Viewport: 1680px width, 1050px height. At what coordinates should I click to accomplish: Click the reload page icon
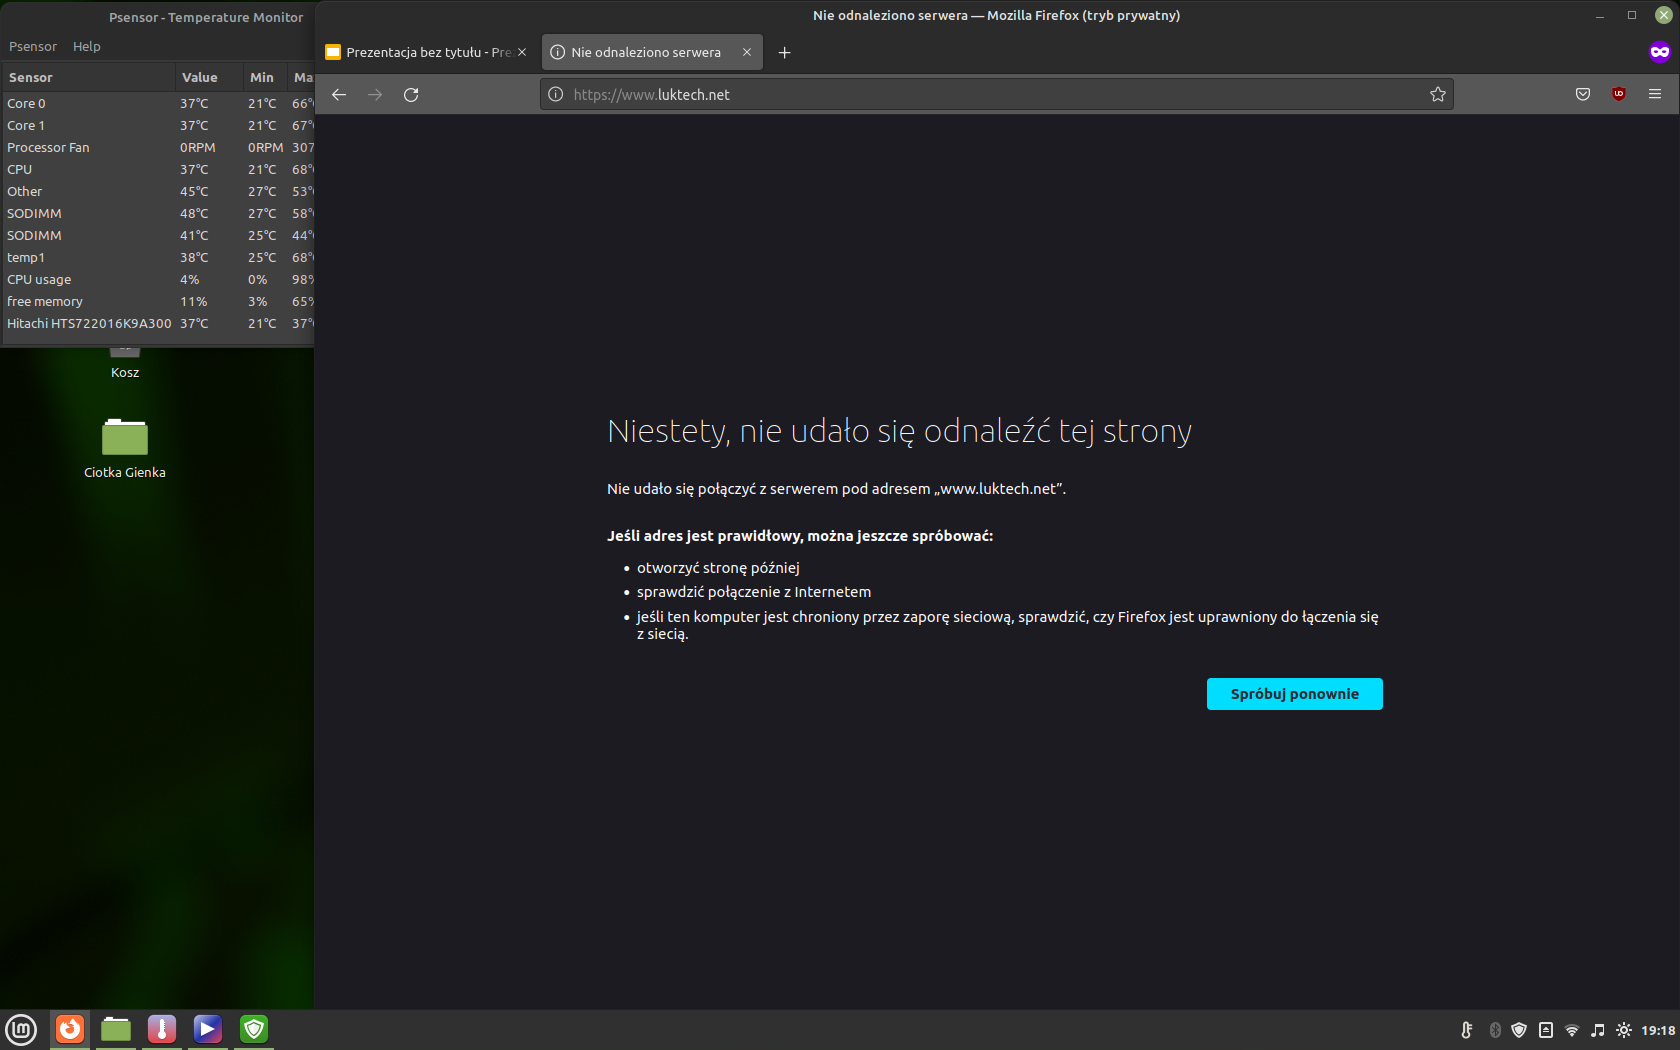[411, 95]
